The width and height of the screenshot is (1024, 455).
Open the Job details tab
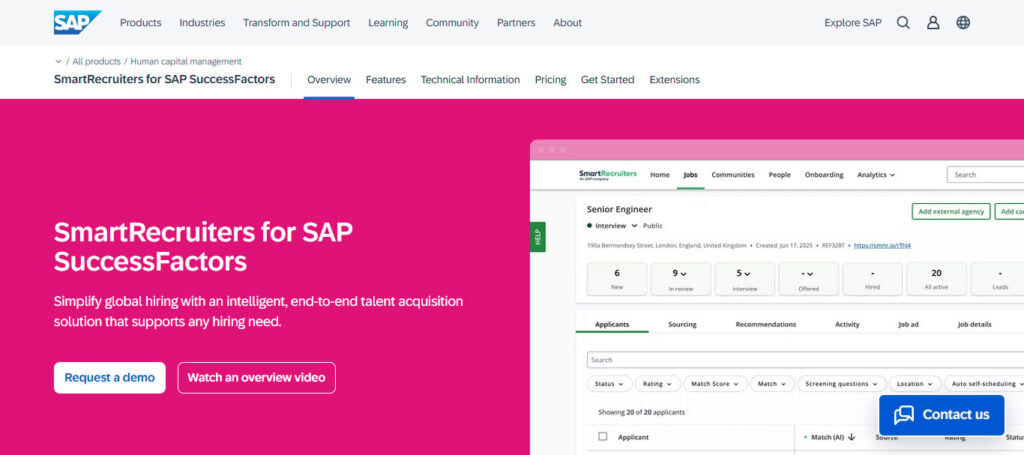(974, 324)
